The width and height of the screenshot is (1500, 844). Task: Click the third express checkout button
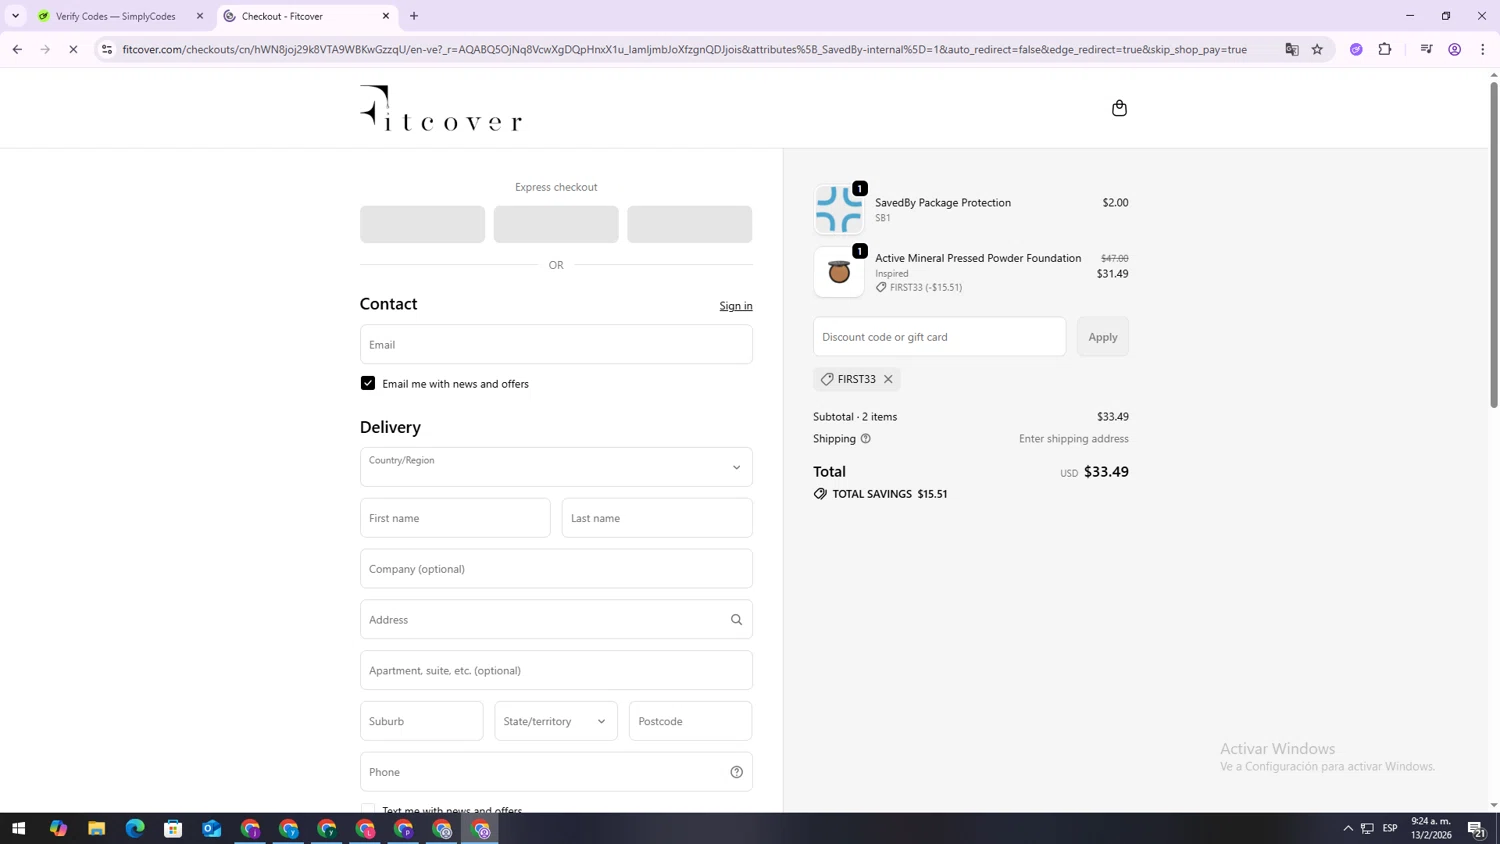689,224
